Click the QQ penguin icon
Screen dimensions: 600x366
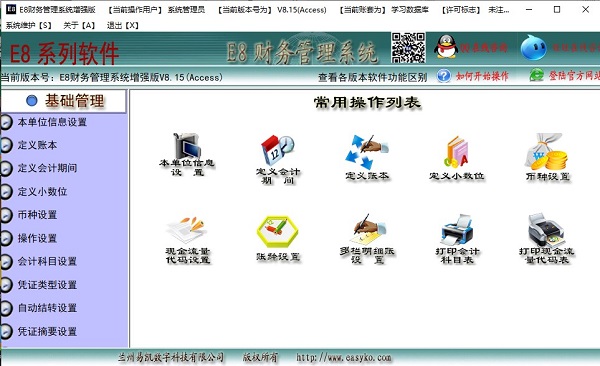click(x=446, y=47)
